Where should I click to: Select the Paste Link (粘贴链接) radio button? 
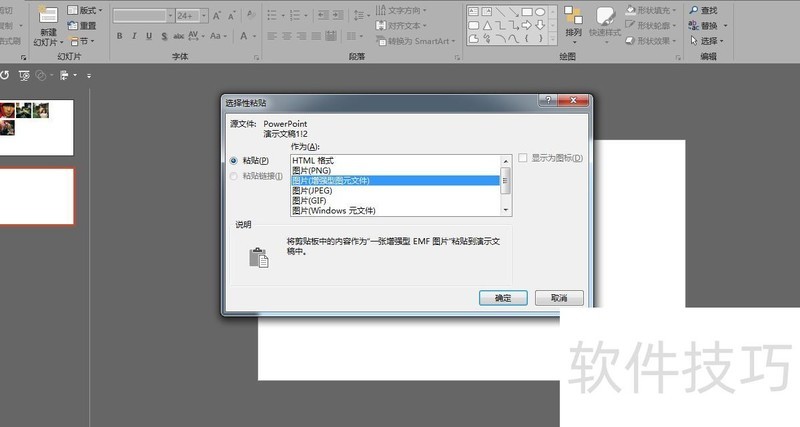[234, 176]
